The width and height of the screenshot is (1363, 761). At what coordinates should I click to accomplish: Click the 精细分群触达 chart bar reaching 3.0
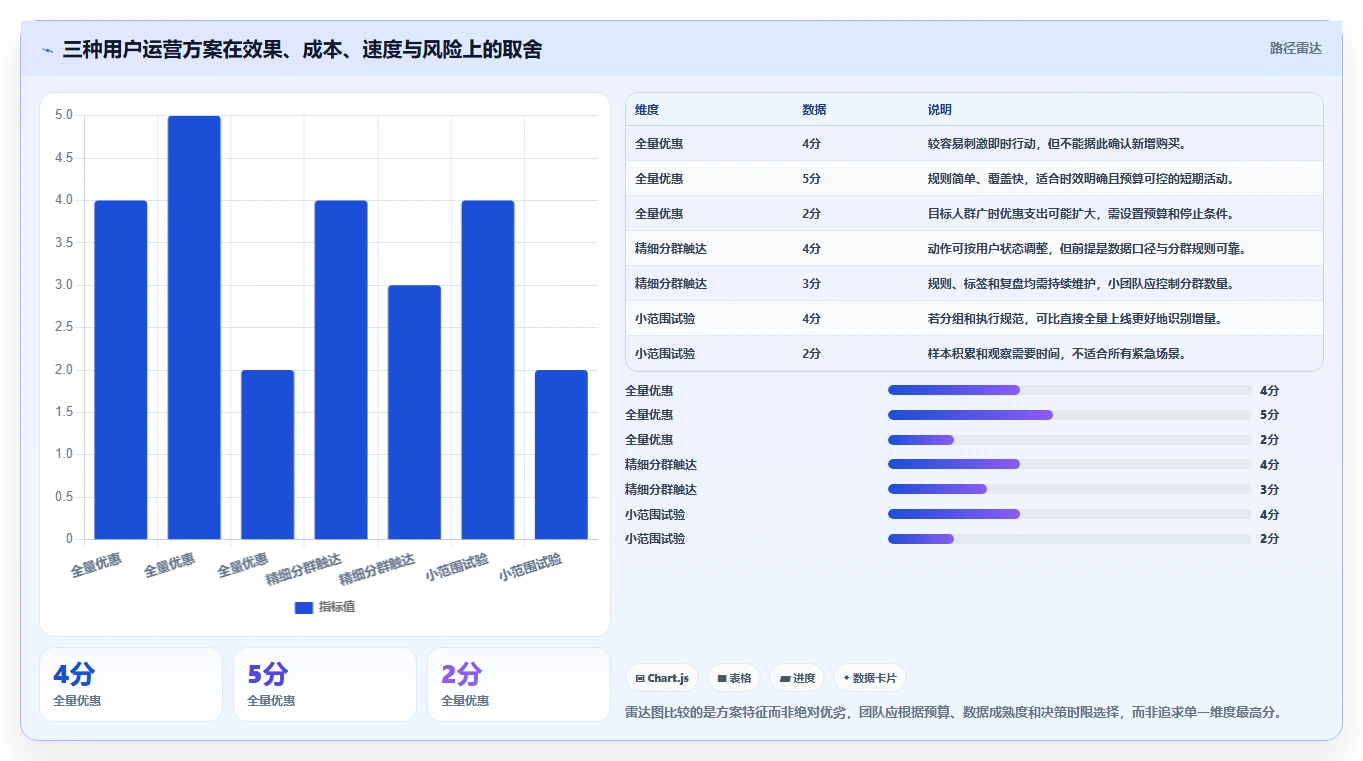[414, 412]
